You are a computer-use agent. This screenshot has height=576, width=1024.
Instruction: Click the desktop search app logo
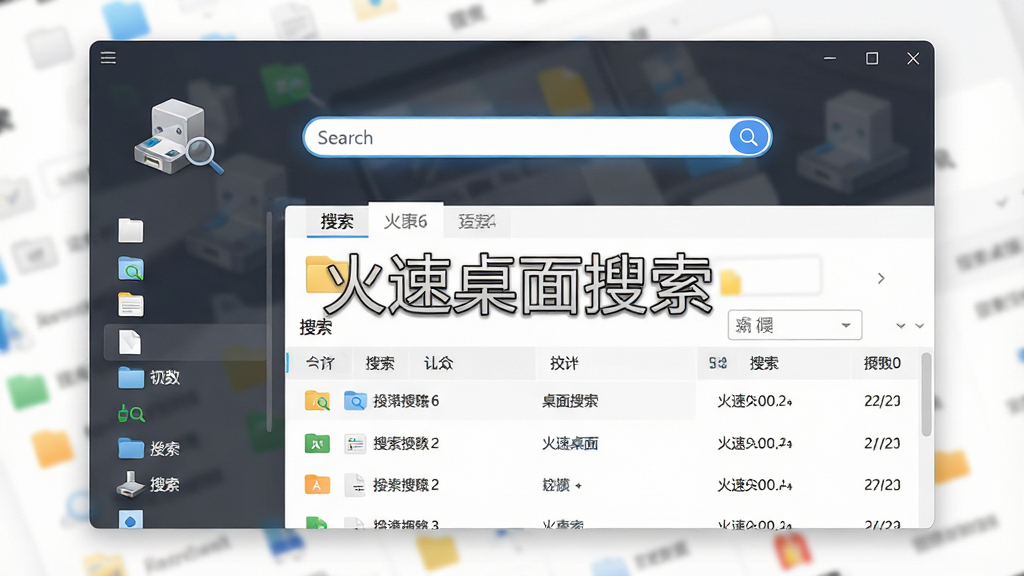[178, 137]
